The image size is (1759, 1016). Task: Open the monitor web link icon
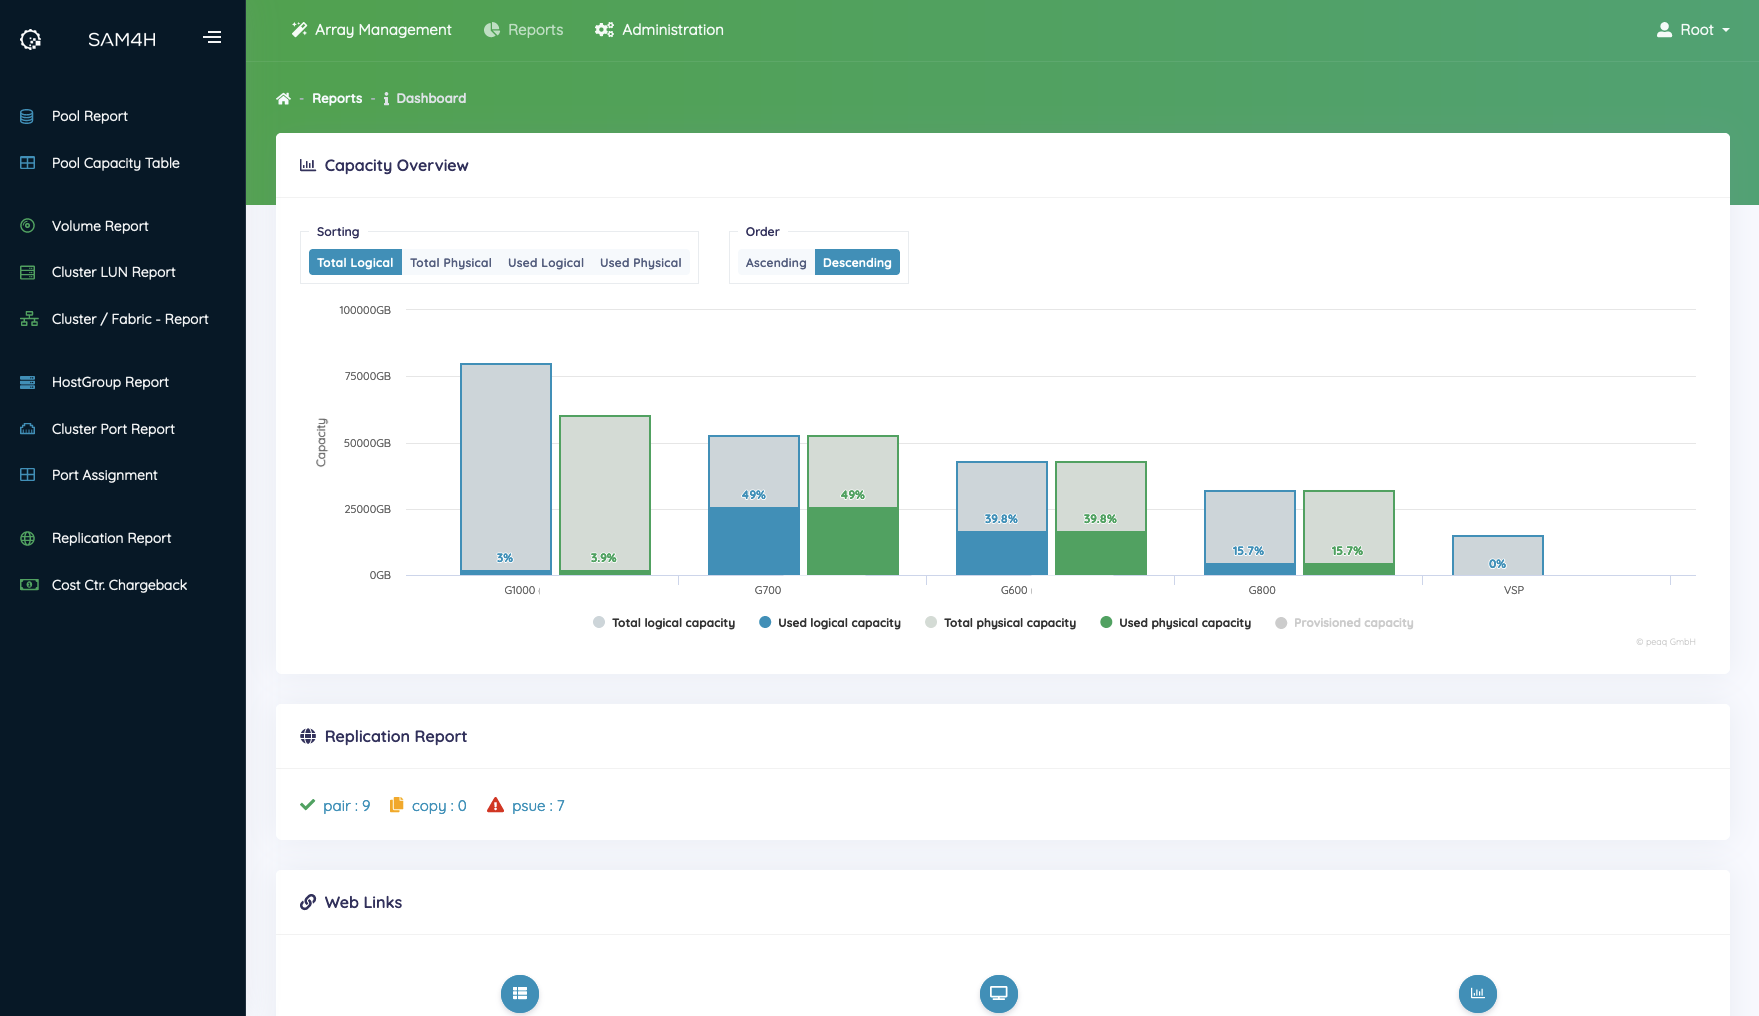[x=998, y=993]
